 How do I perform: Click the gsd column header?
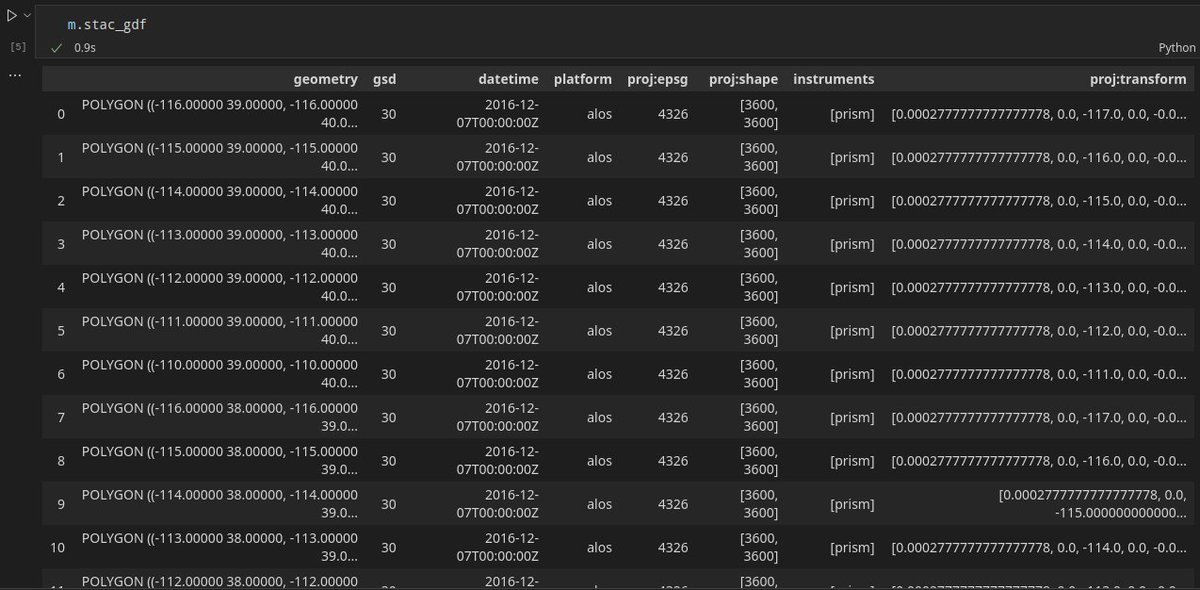(x=384, y=79)
